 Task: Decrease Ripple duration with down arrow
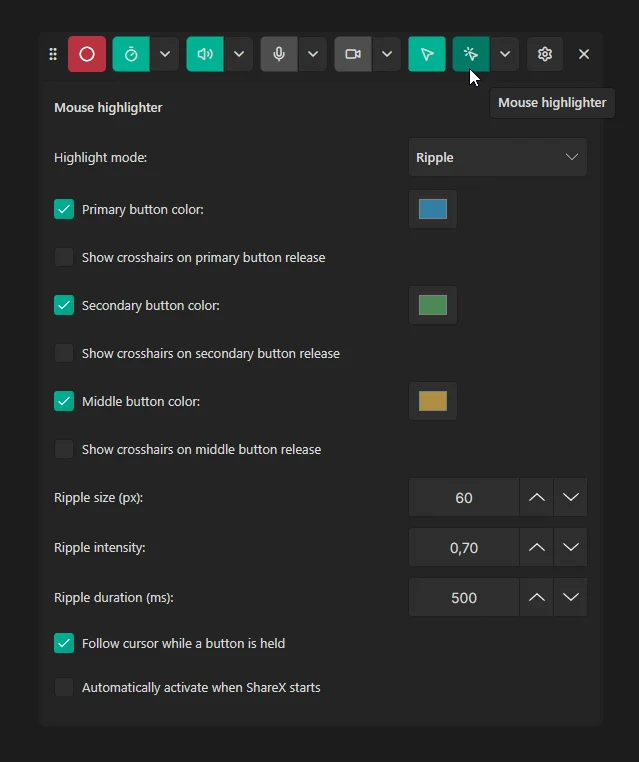[x=570, y=597]
